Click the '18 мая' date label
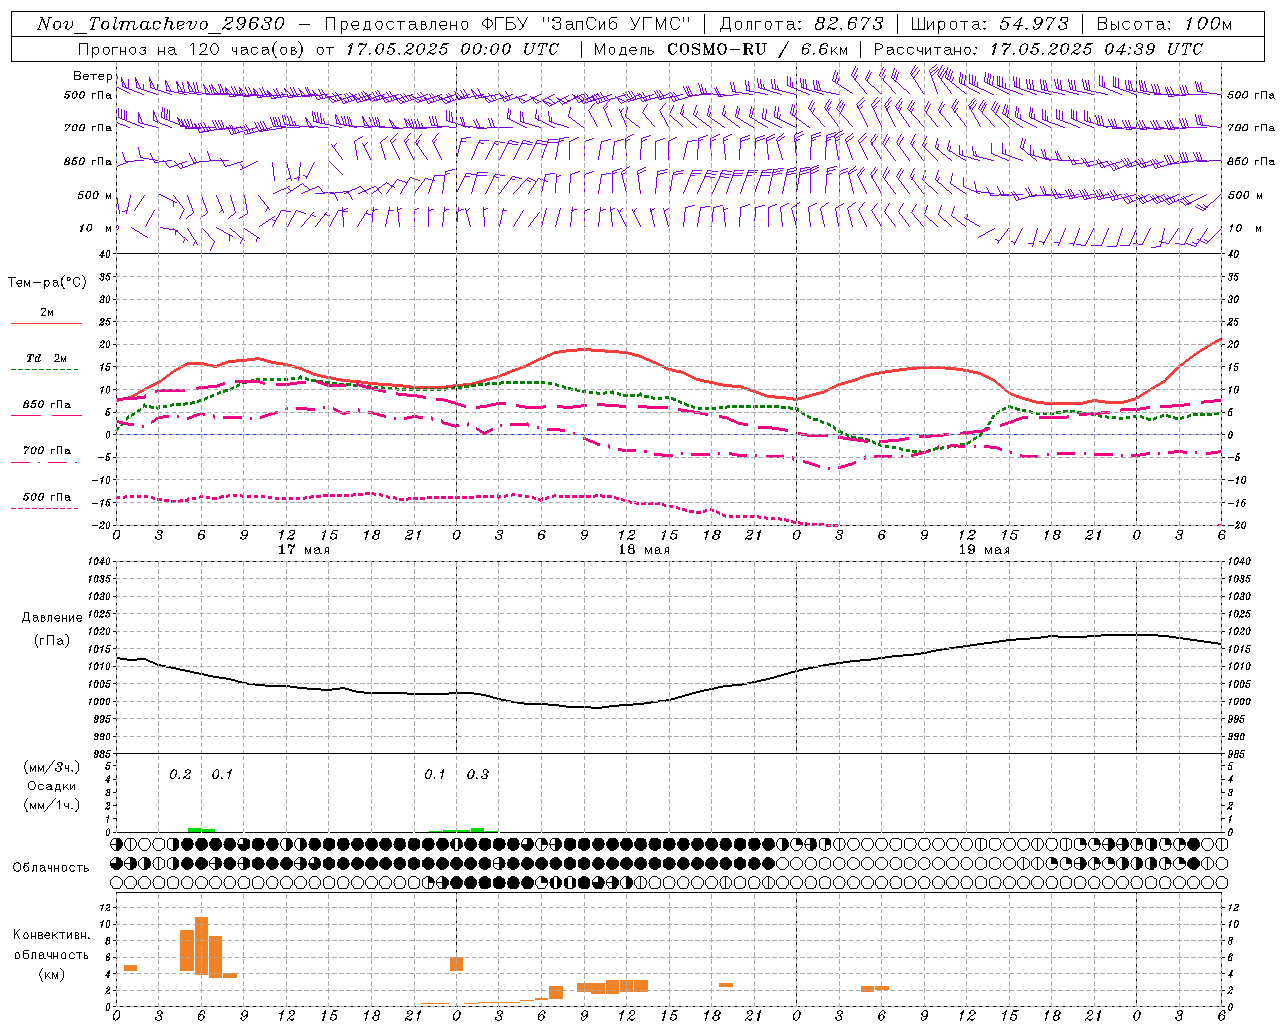This screenshot has width=1280, height=1024. click(x=644, y=550)
